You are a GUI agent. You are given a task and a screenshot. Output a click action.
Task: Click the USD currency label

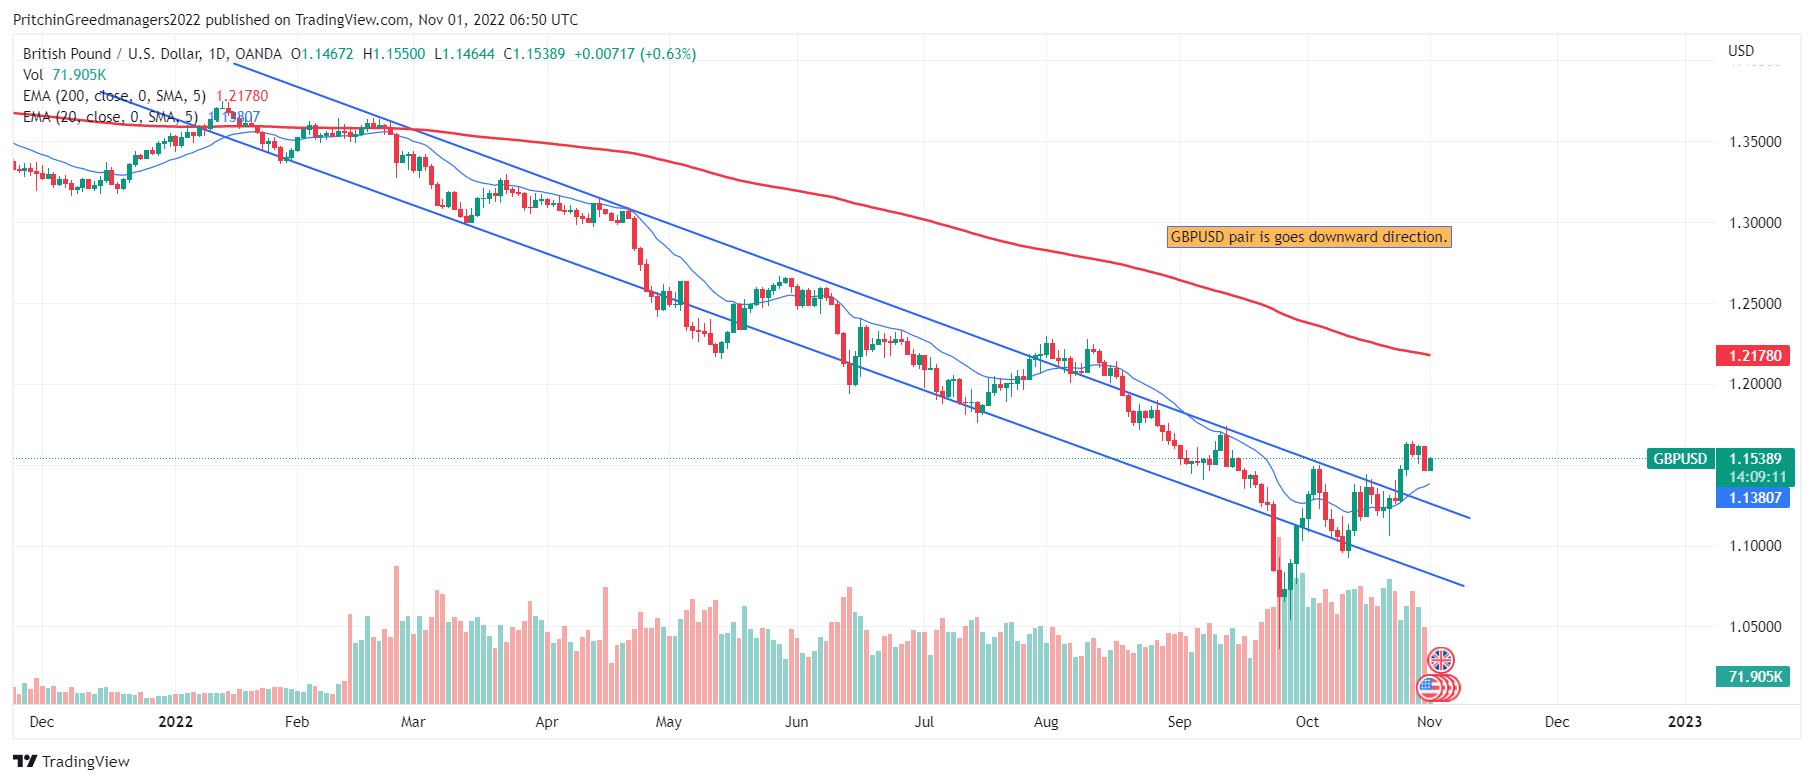click(x=1741, y=51)
